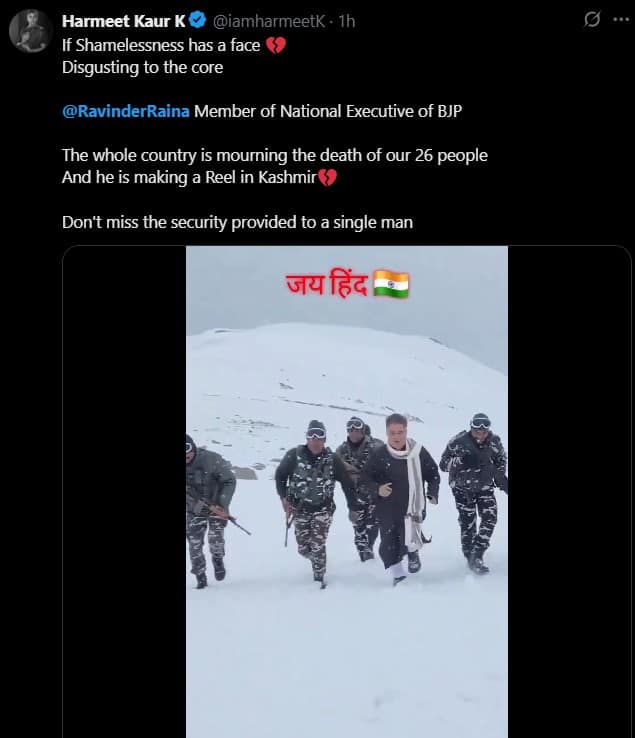
Task: Select the "If Shamelessness has a face" line
Action: click(161, 46)
